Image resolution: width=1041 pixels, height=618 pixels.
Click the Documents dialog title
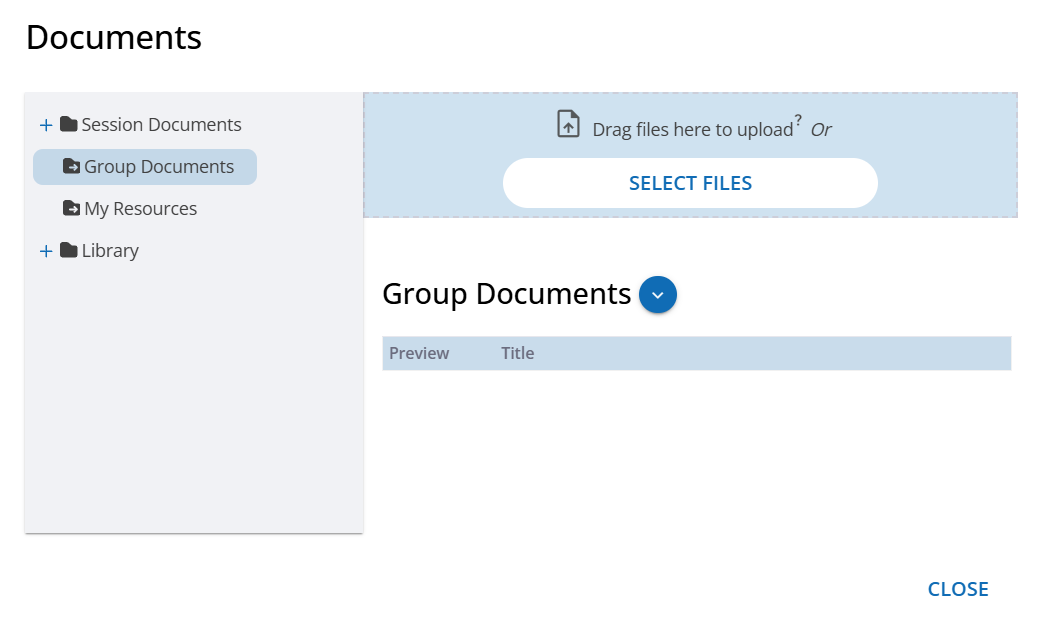coord(114,37)
